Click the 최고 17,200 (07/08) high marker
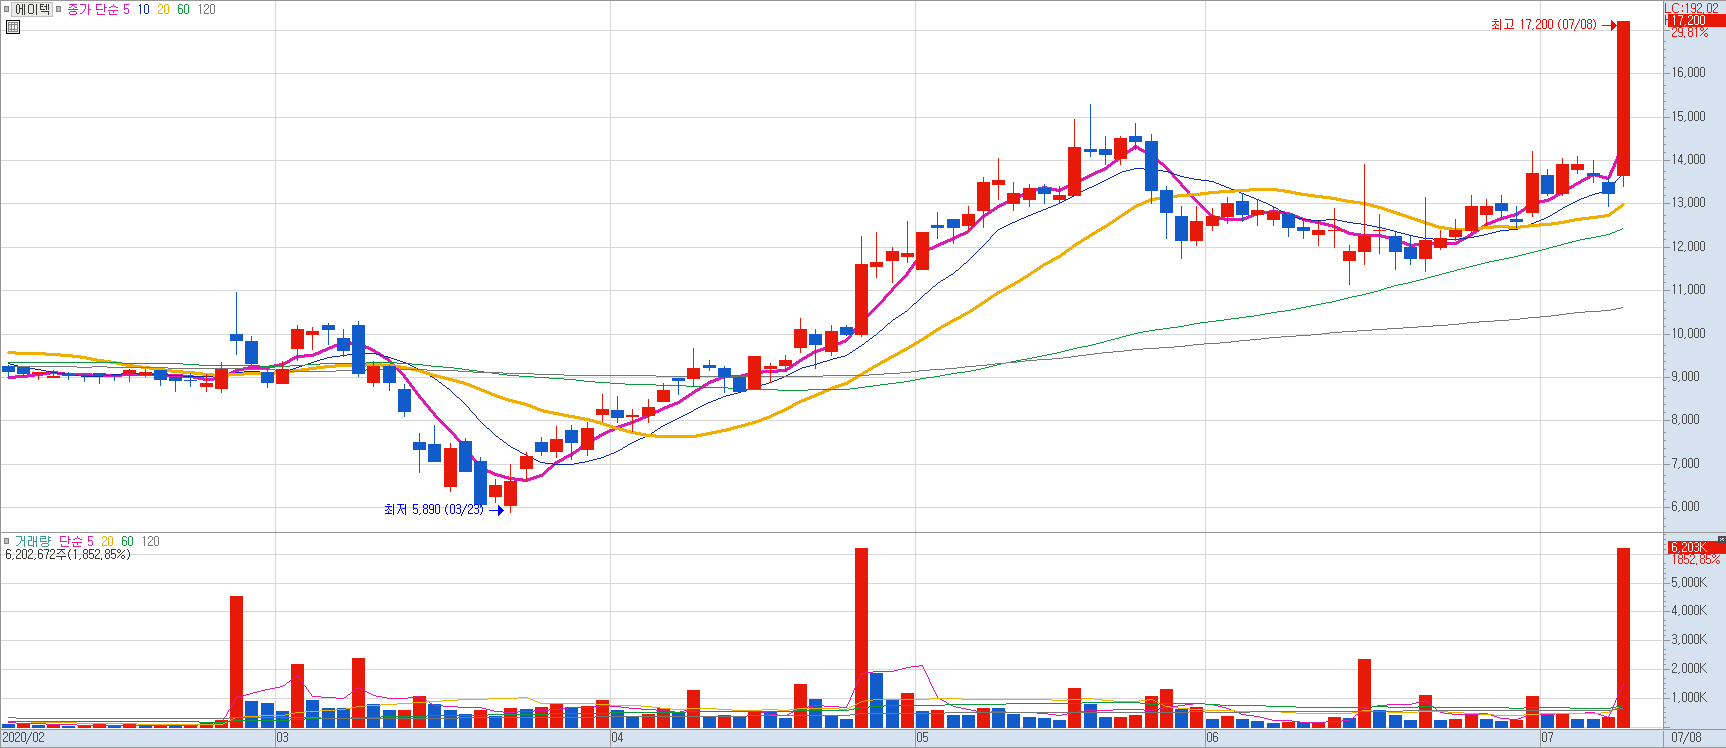This screenshot has width=1726, height=748. pyautogui.click(x=1543, y=25)
